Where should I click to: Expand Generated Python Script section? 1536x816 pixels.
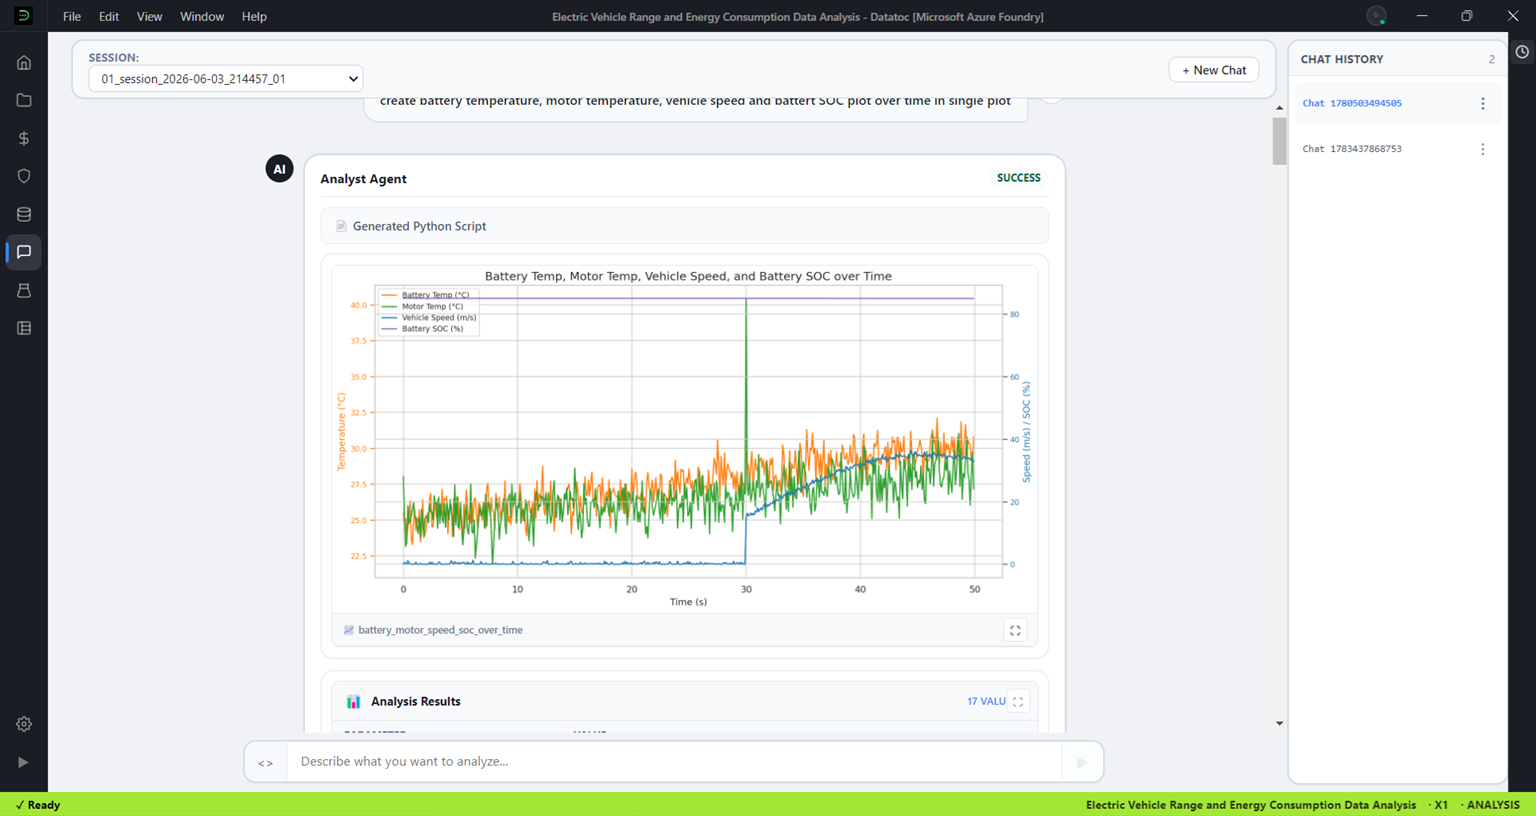tap(685, 226)
